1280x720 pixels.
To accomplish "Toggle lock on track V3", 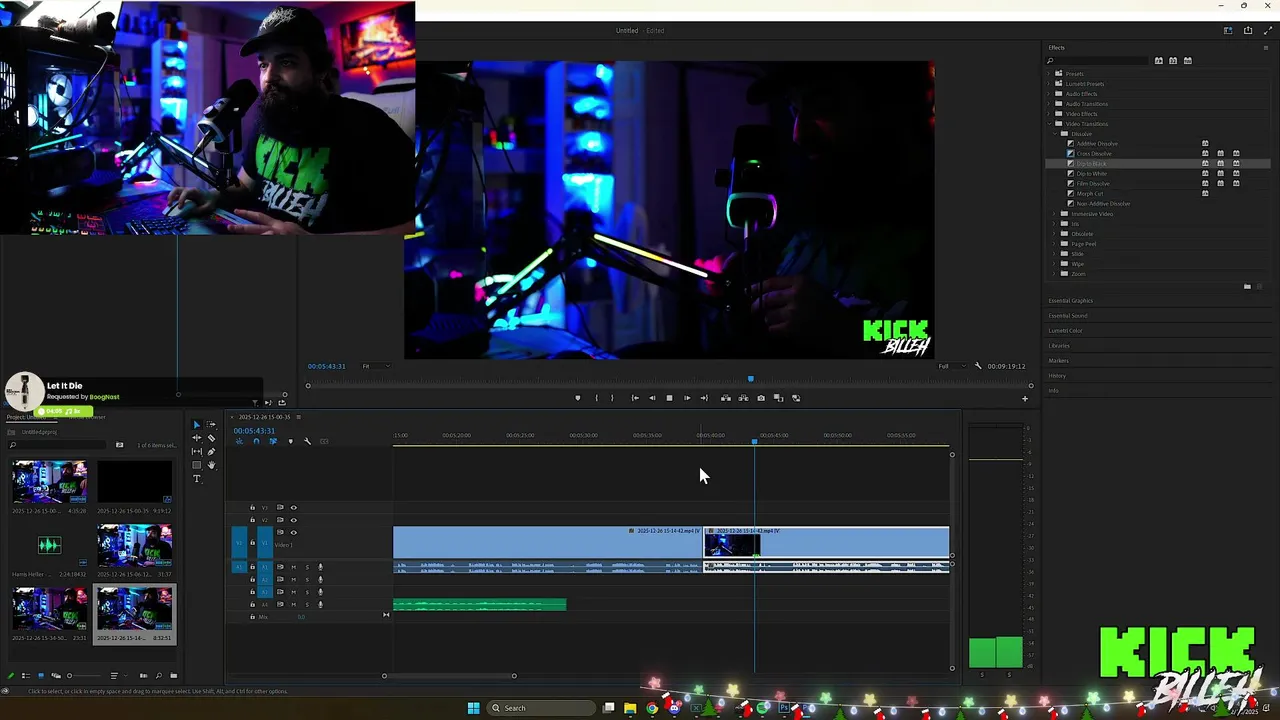I will (252, 508).
